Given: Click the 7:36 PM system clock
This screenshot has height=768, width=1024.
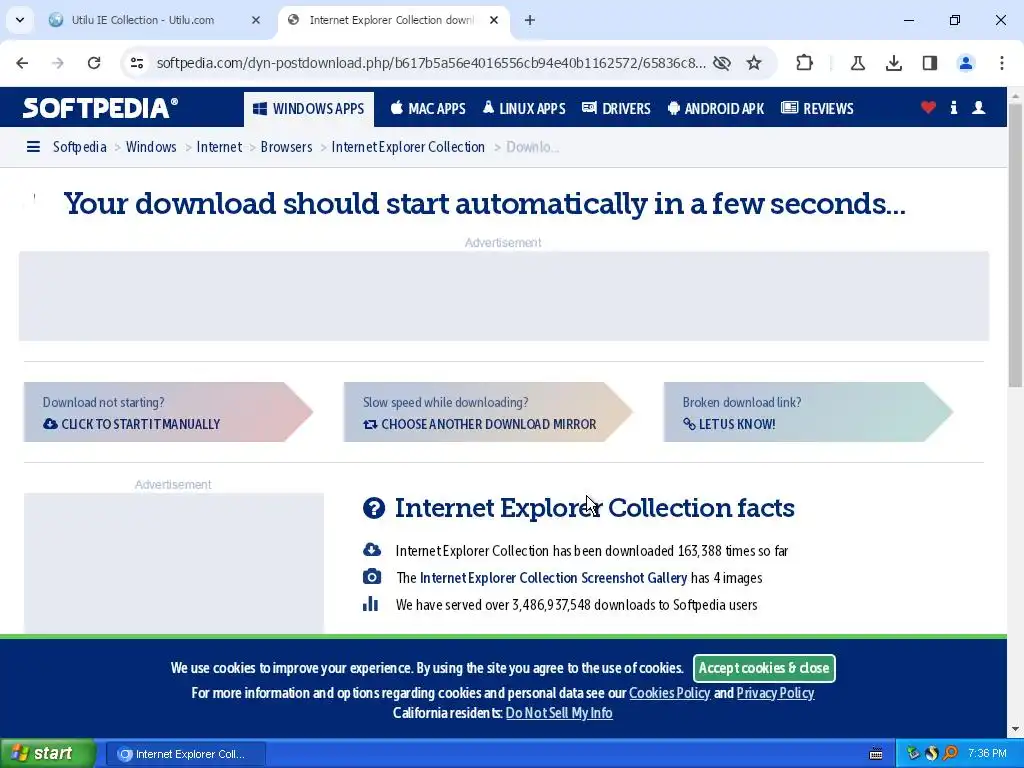Looking at the screenshot, I should (987, 754).
